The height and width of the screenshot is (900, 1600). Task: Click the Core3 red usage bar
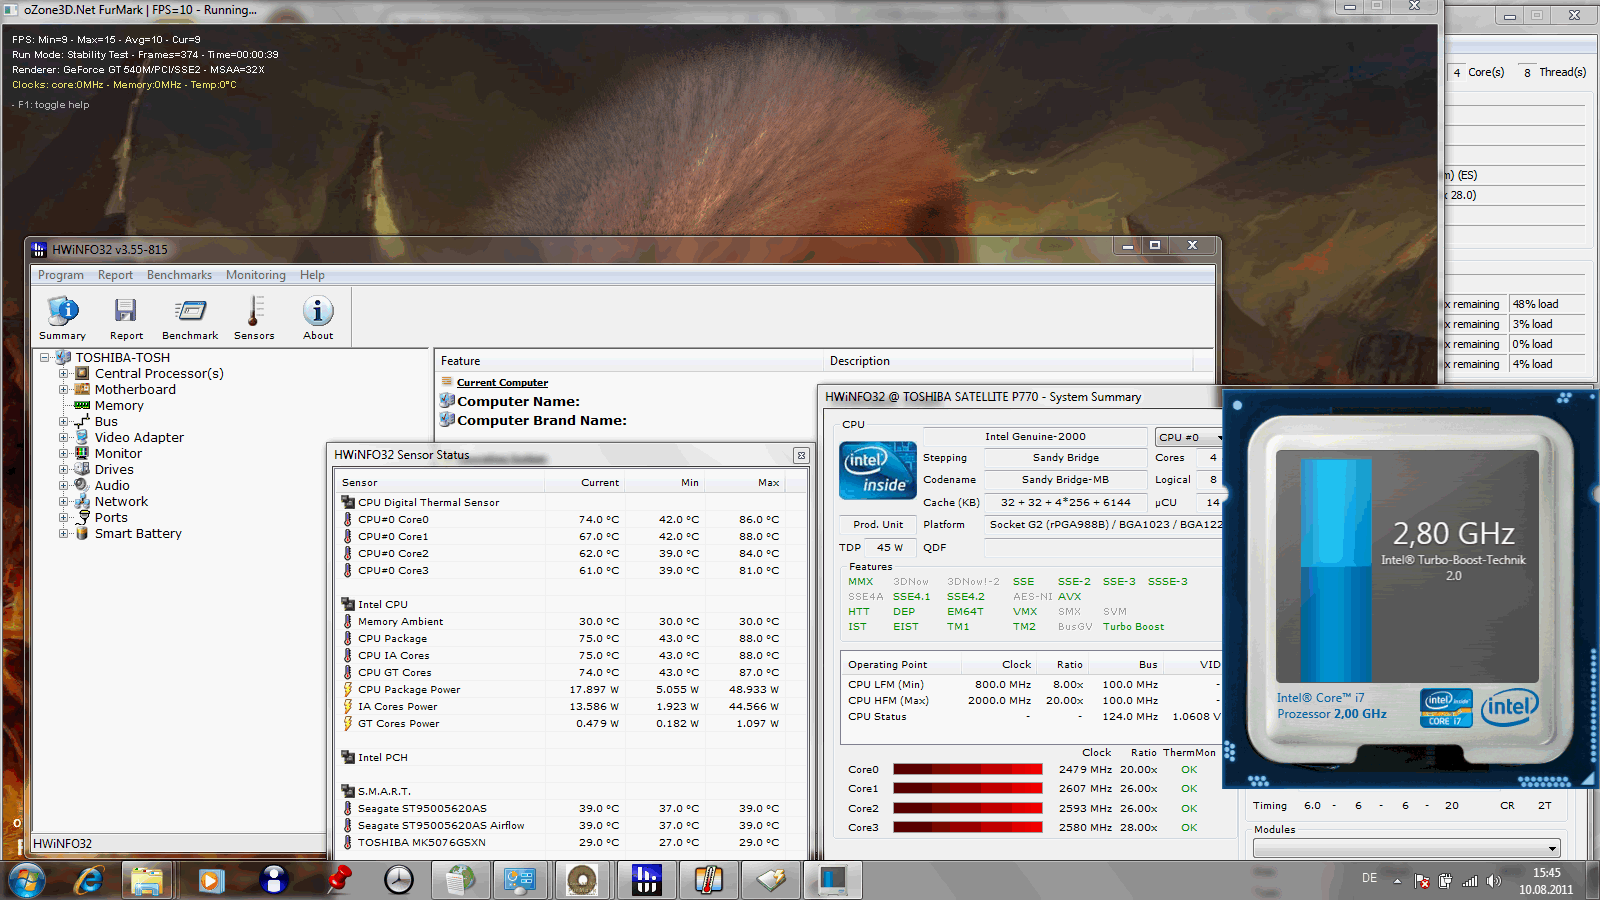tap(968, 827)
